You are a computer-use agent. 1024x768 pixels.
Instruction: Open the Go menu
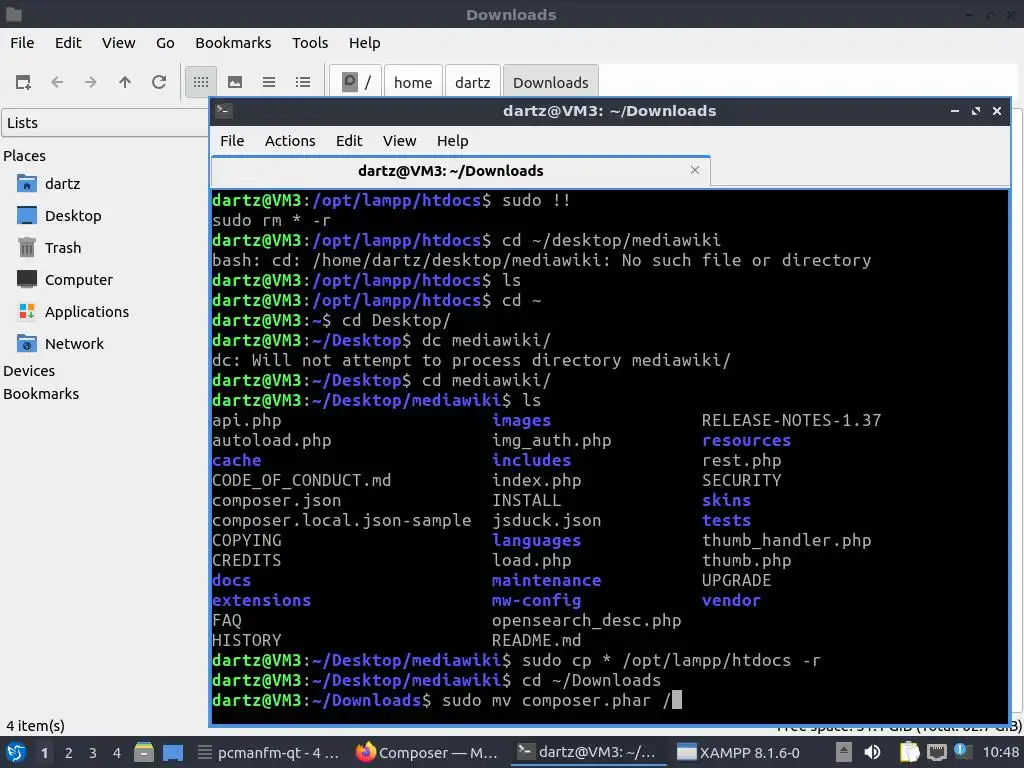pos(165,43)
